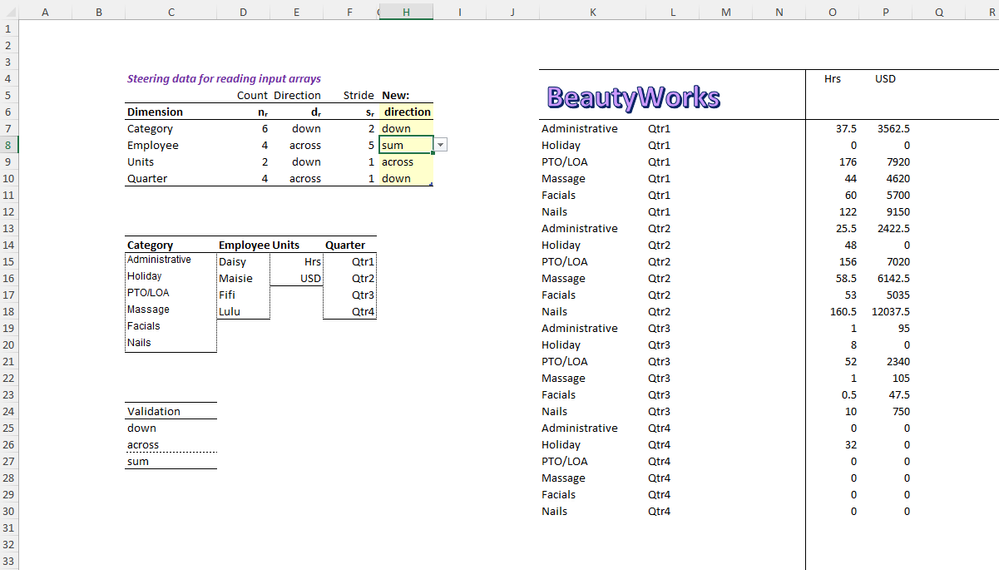This screenshot has width=999, height=570.
Task: Select 'Holiday' in the Category list
Action: (145, 276)
